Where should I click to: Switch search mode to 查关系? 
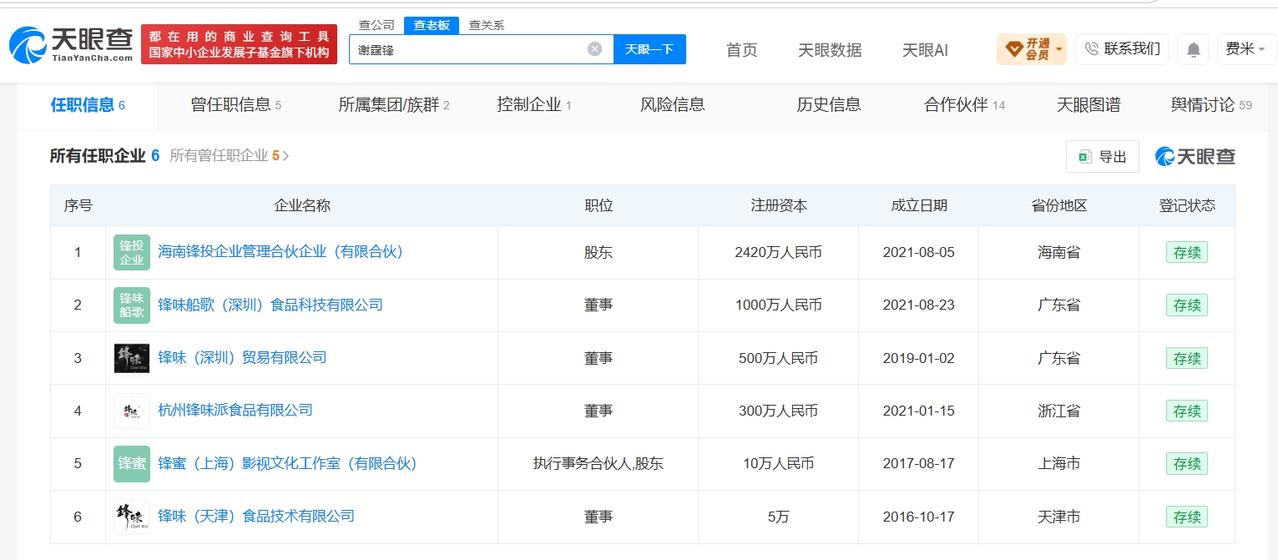486,25
